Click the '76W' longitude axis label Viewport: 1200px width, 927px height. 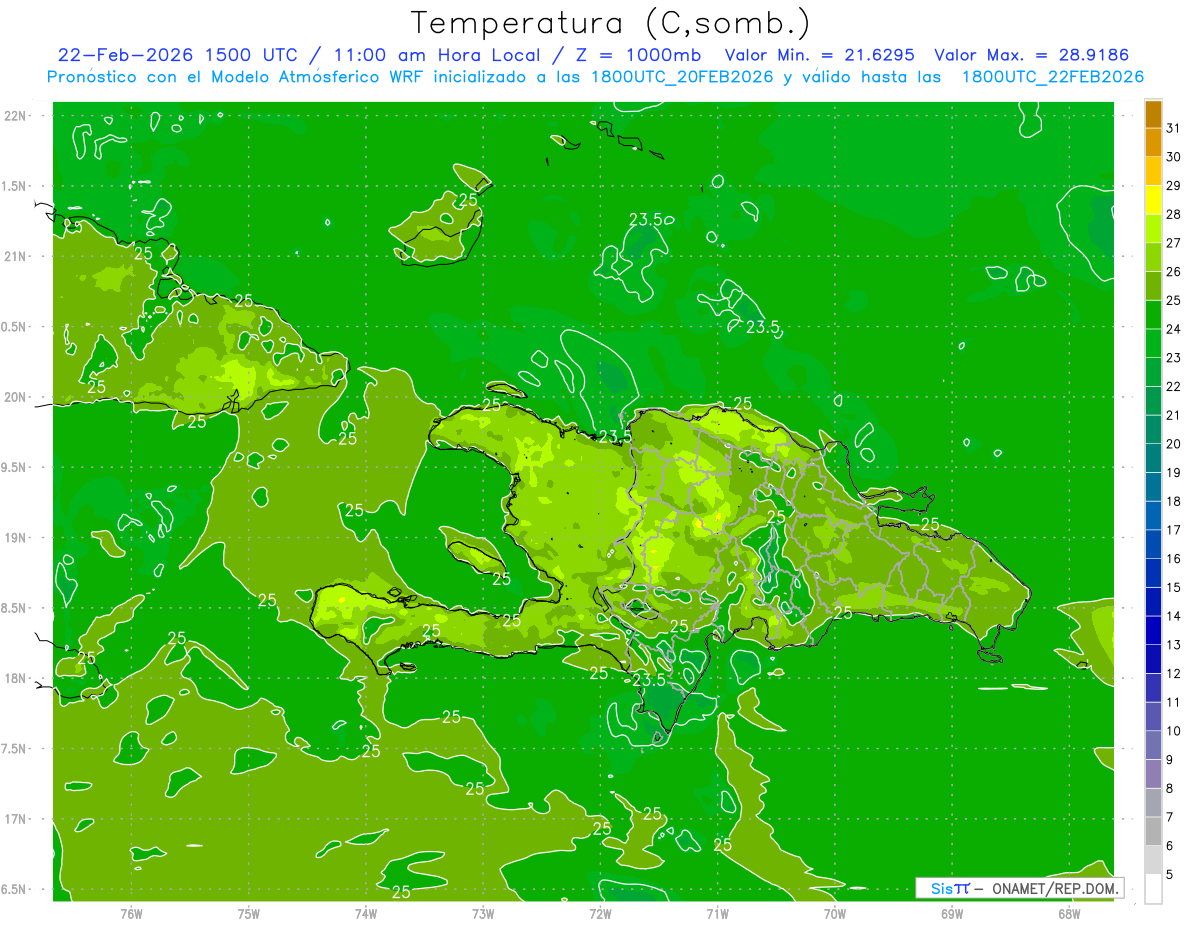[131, 913]
